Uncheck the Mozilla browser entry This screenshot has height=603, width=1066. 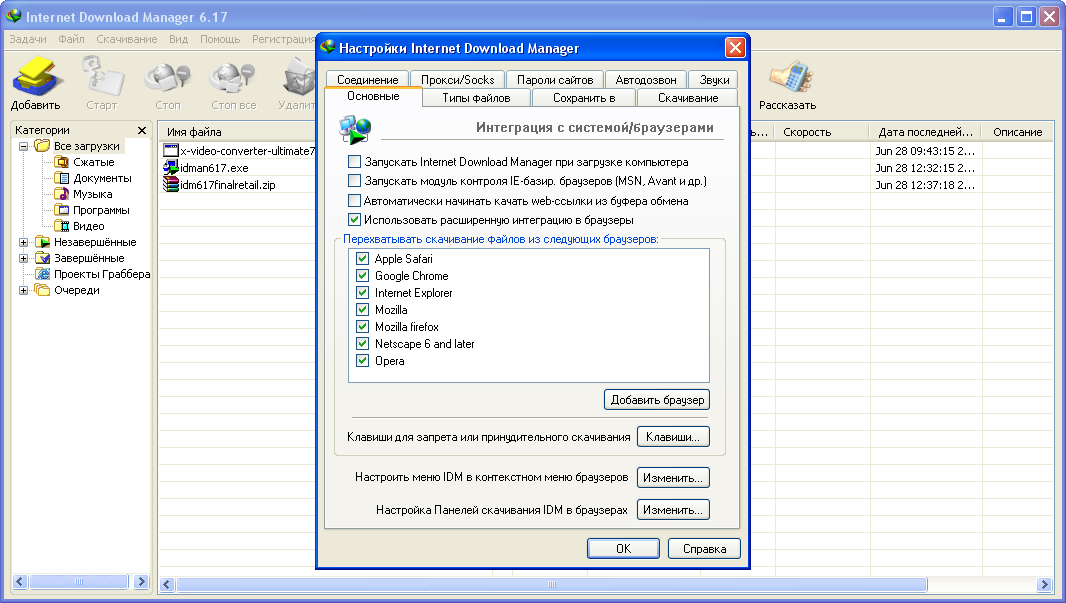[x=362, y=309]
